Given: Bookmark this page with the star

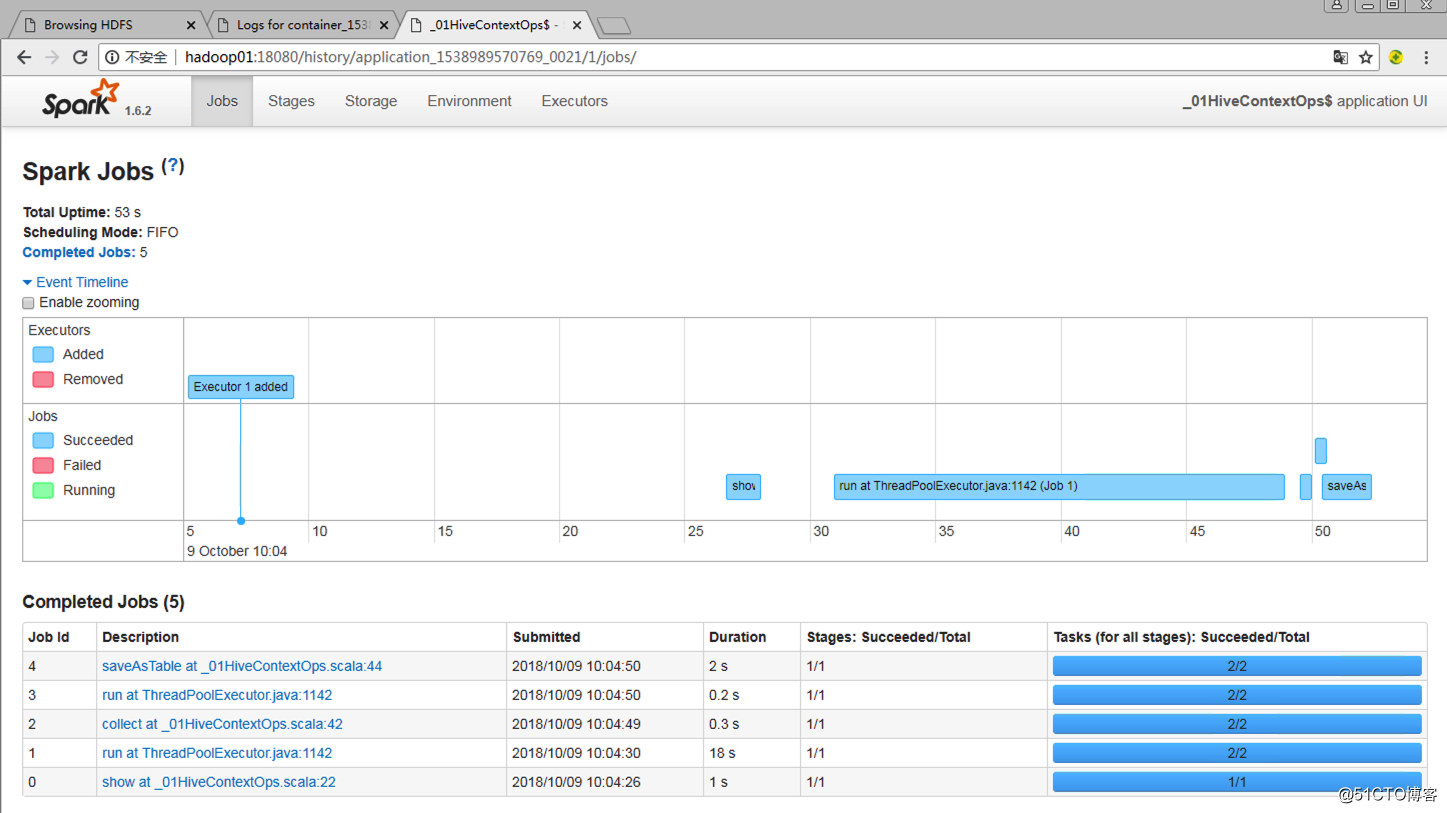Looking at the screenshot, I should click(x=1366, y=57).
